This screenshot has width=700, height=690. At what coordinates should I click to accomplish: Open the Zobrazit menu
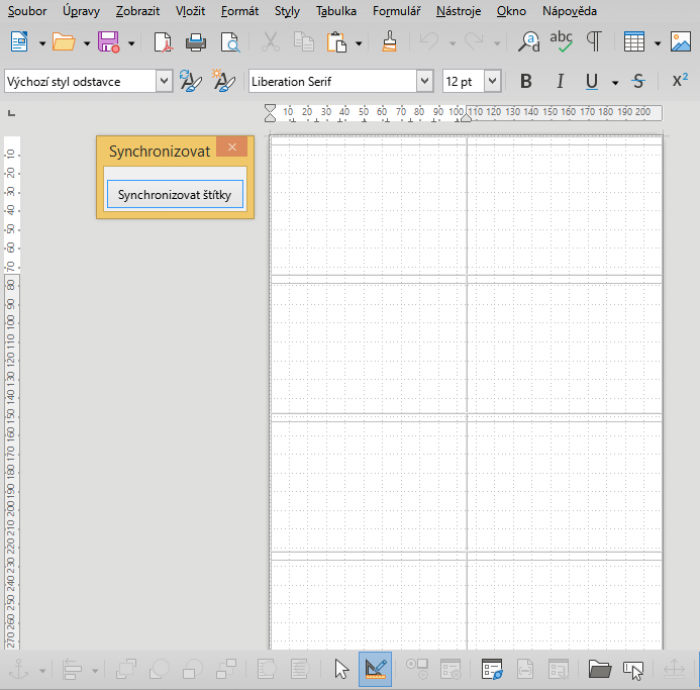click(x=138, y=11)
